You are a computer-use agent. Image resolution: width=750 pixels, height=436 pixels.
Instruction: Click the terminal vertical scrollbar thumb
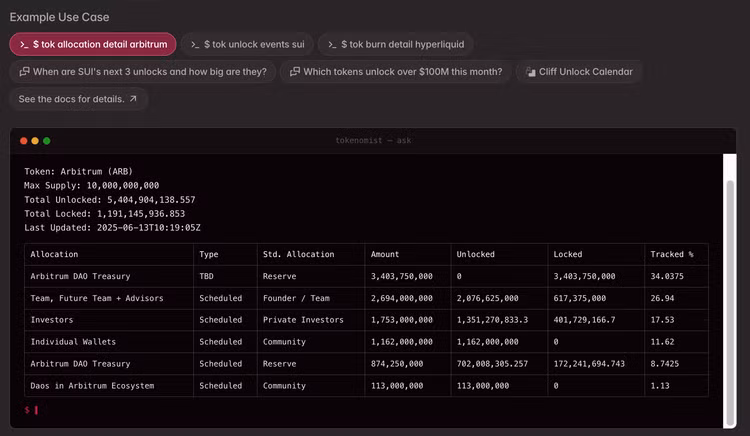(x=730, y=301)
